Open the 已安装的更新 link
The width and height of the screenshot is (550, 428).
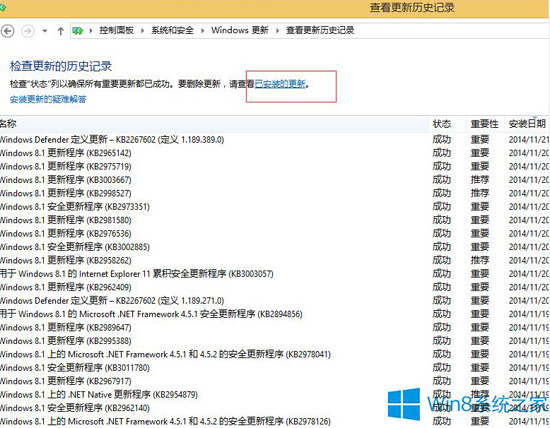pos(280,84)
